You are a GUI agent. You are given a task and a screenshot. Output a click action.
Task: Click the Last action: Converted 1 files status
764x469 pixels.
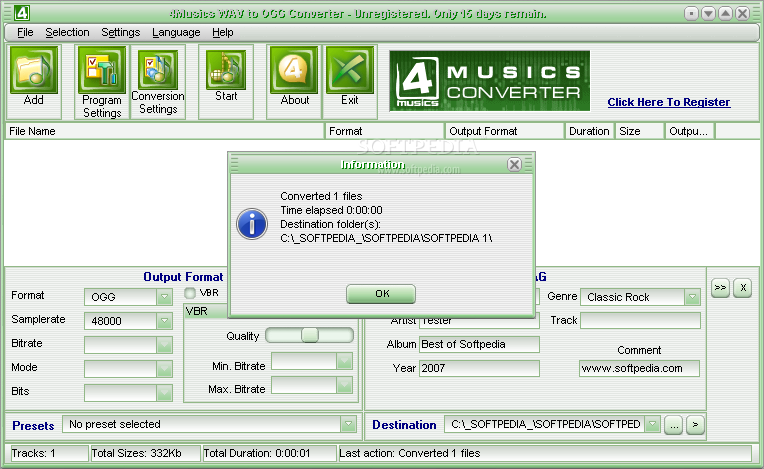tap(545, 453)
